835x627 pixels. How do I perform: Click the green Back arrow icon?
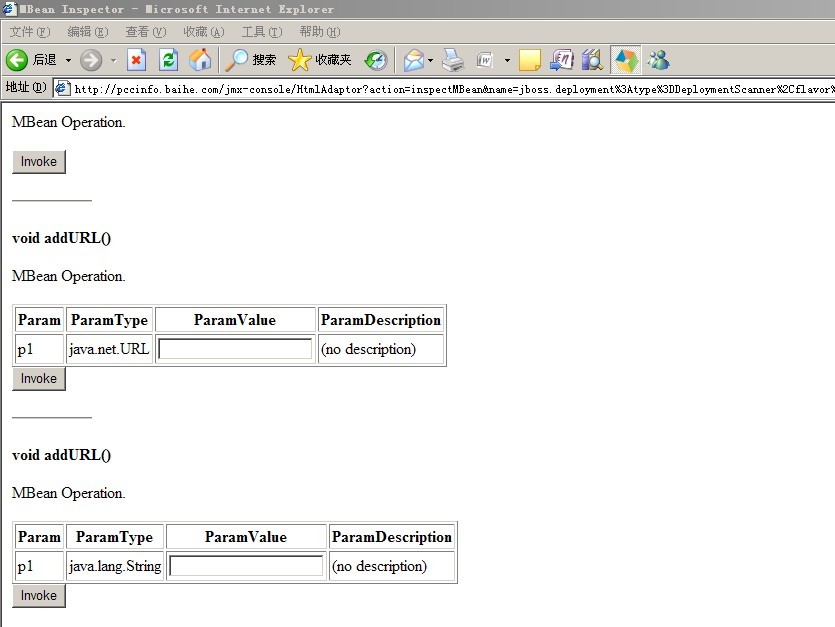(x=17, y=60)
